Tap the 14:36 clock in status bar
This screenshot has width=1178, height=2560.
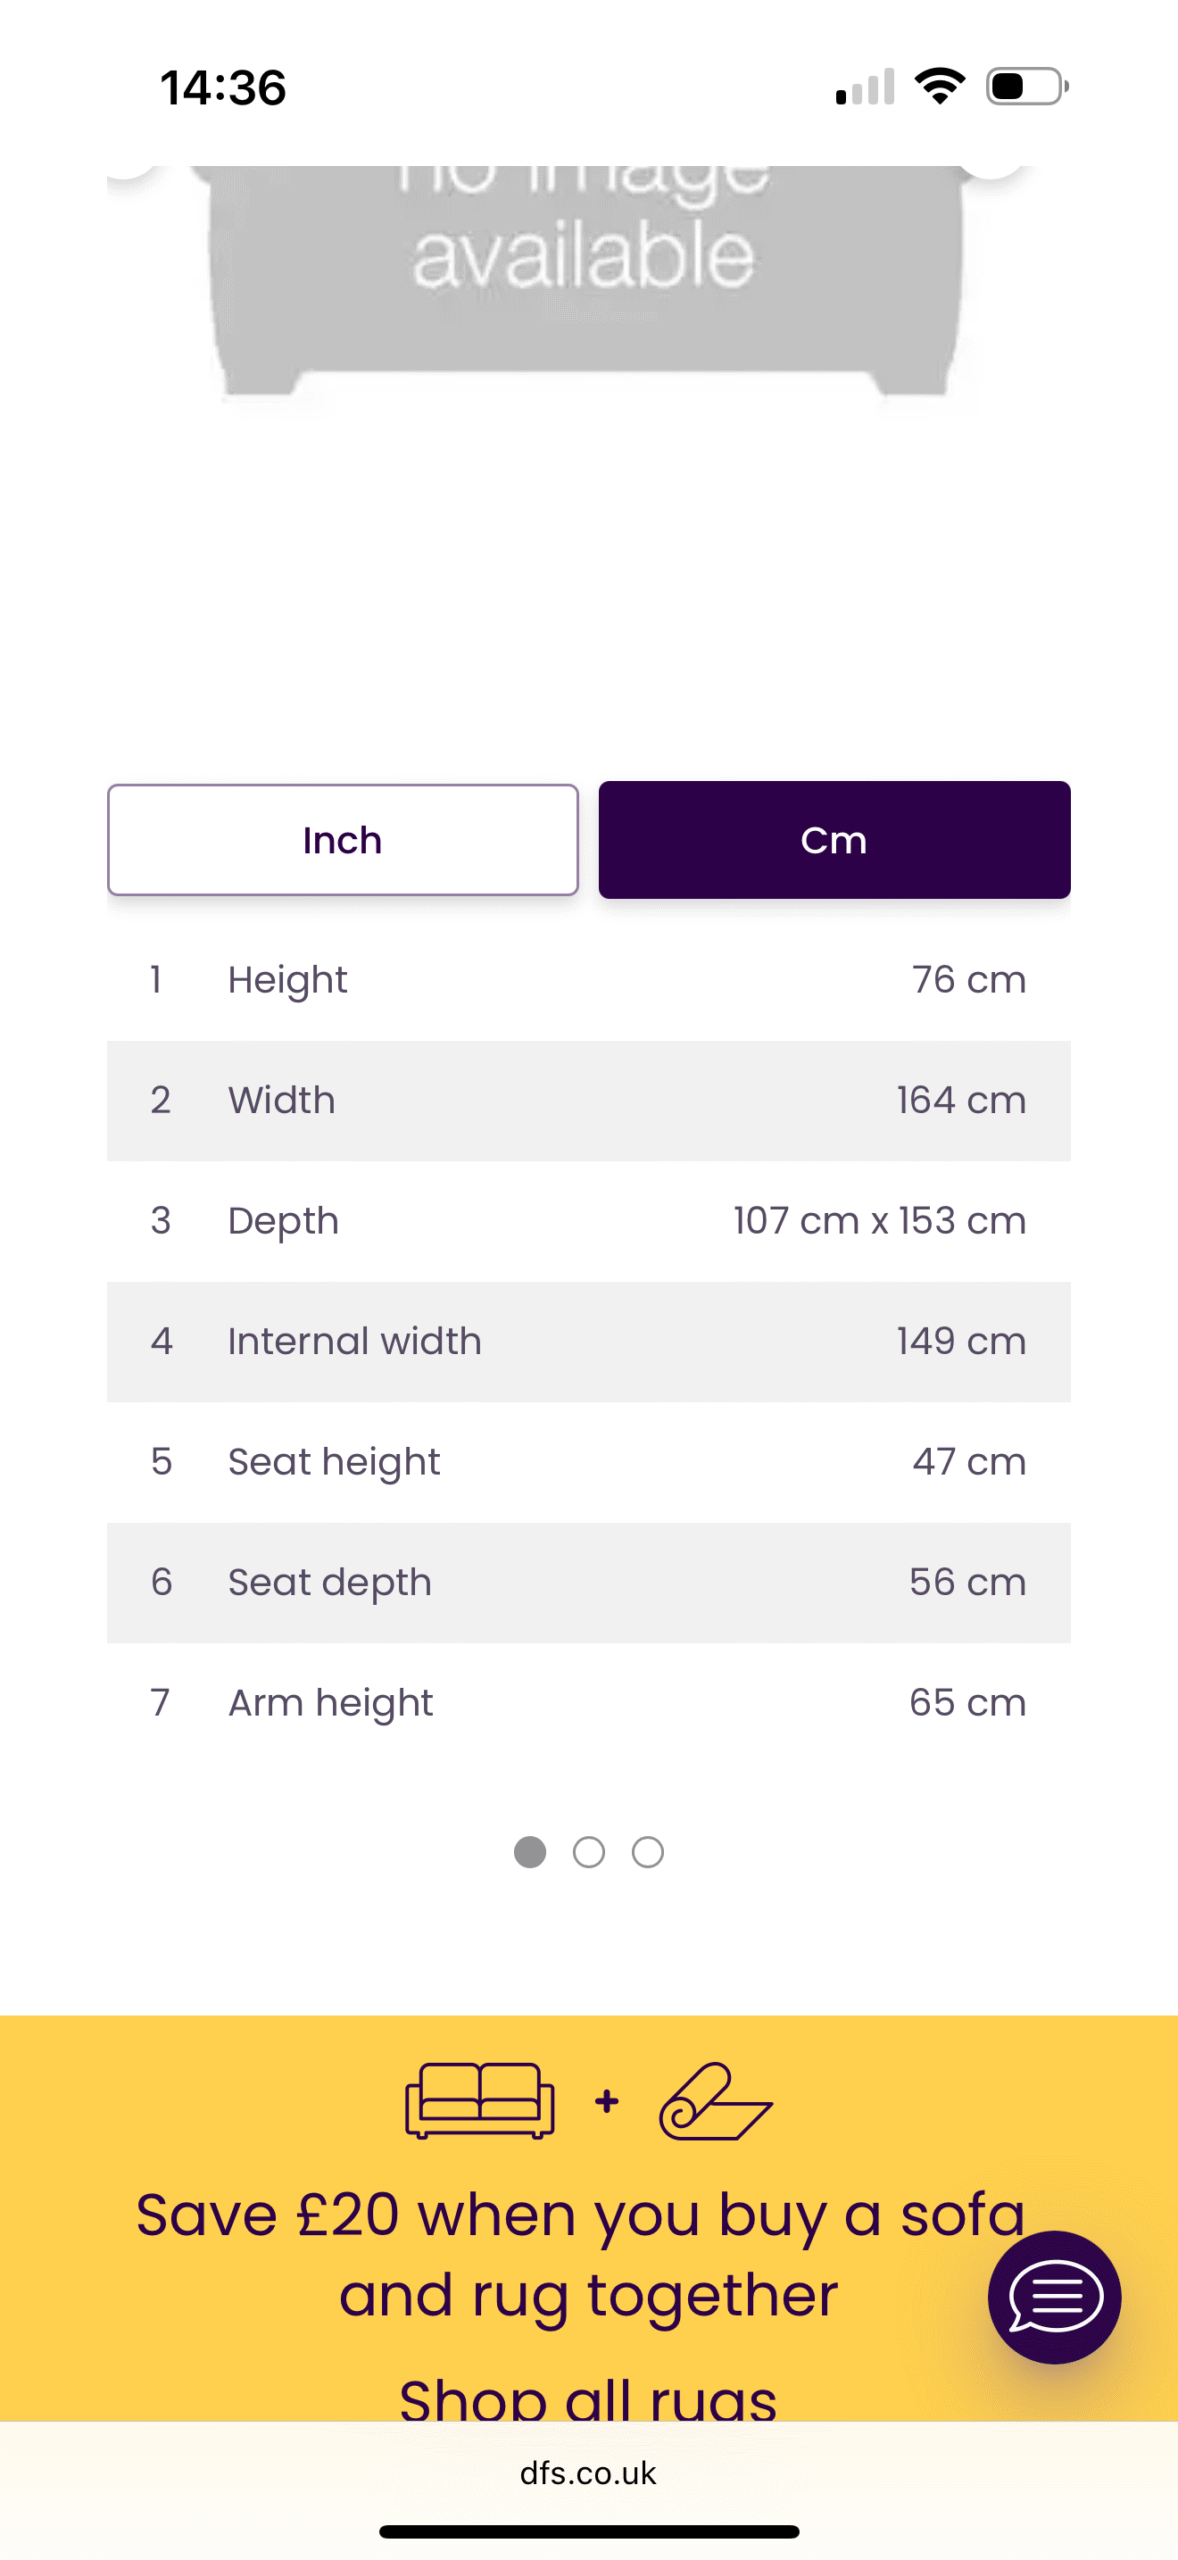click(x=223, y=88)
